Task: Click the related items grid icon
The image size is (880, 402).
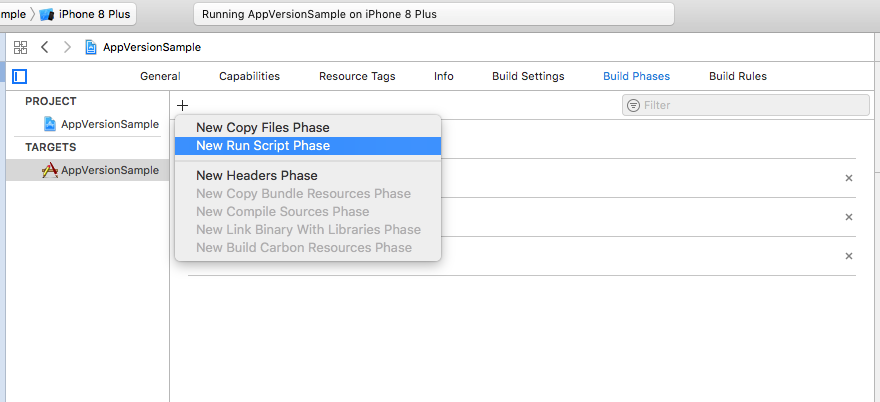Action: (x=20, y=47)
